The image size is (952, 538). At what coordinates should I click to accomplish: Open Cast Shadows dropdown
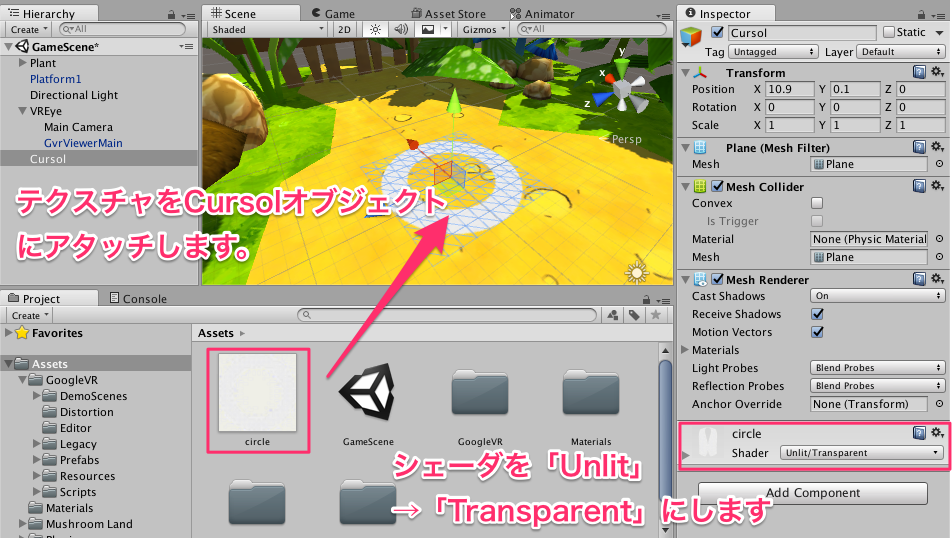tap(877, 296)
